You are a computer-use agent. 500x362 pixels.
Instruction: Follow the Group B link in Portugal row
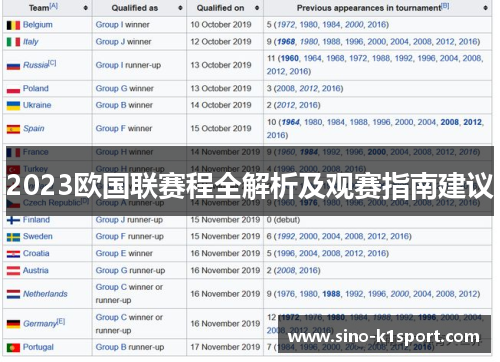(x=111, y=347)
